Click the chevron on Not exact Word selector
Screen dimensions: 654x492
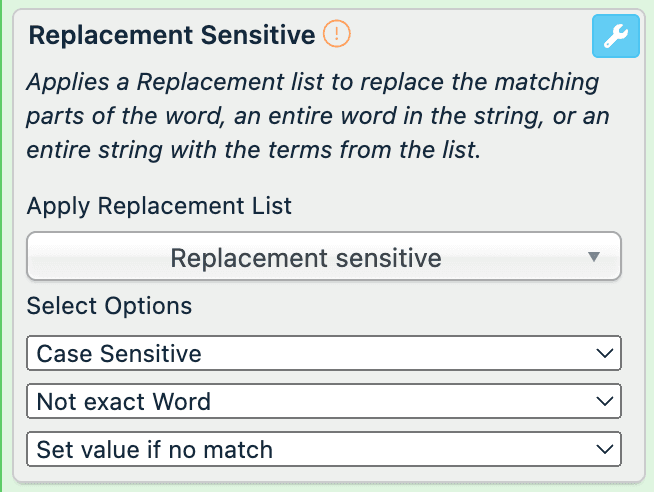point(602,401)
